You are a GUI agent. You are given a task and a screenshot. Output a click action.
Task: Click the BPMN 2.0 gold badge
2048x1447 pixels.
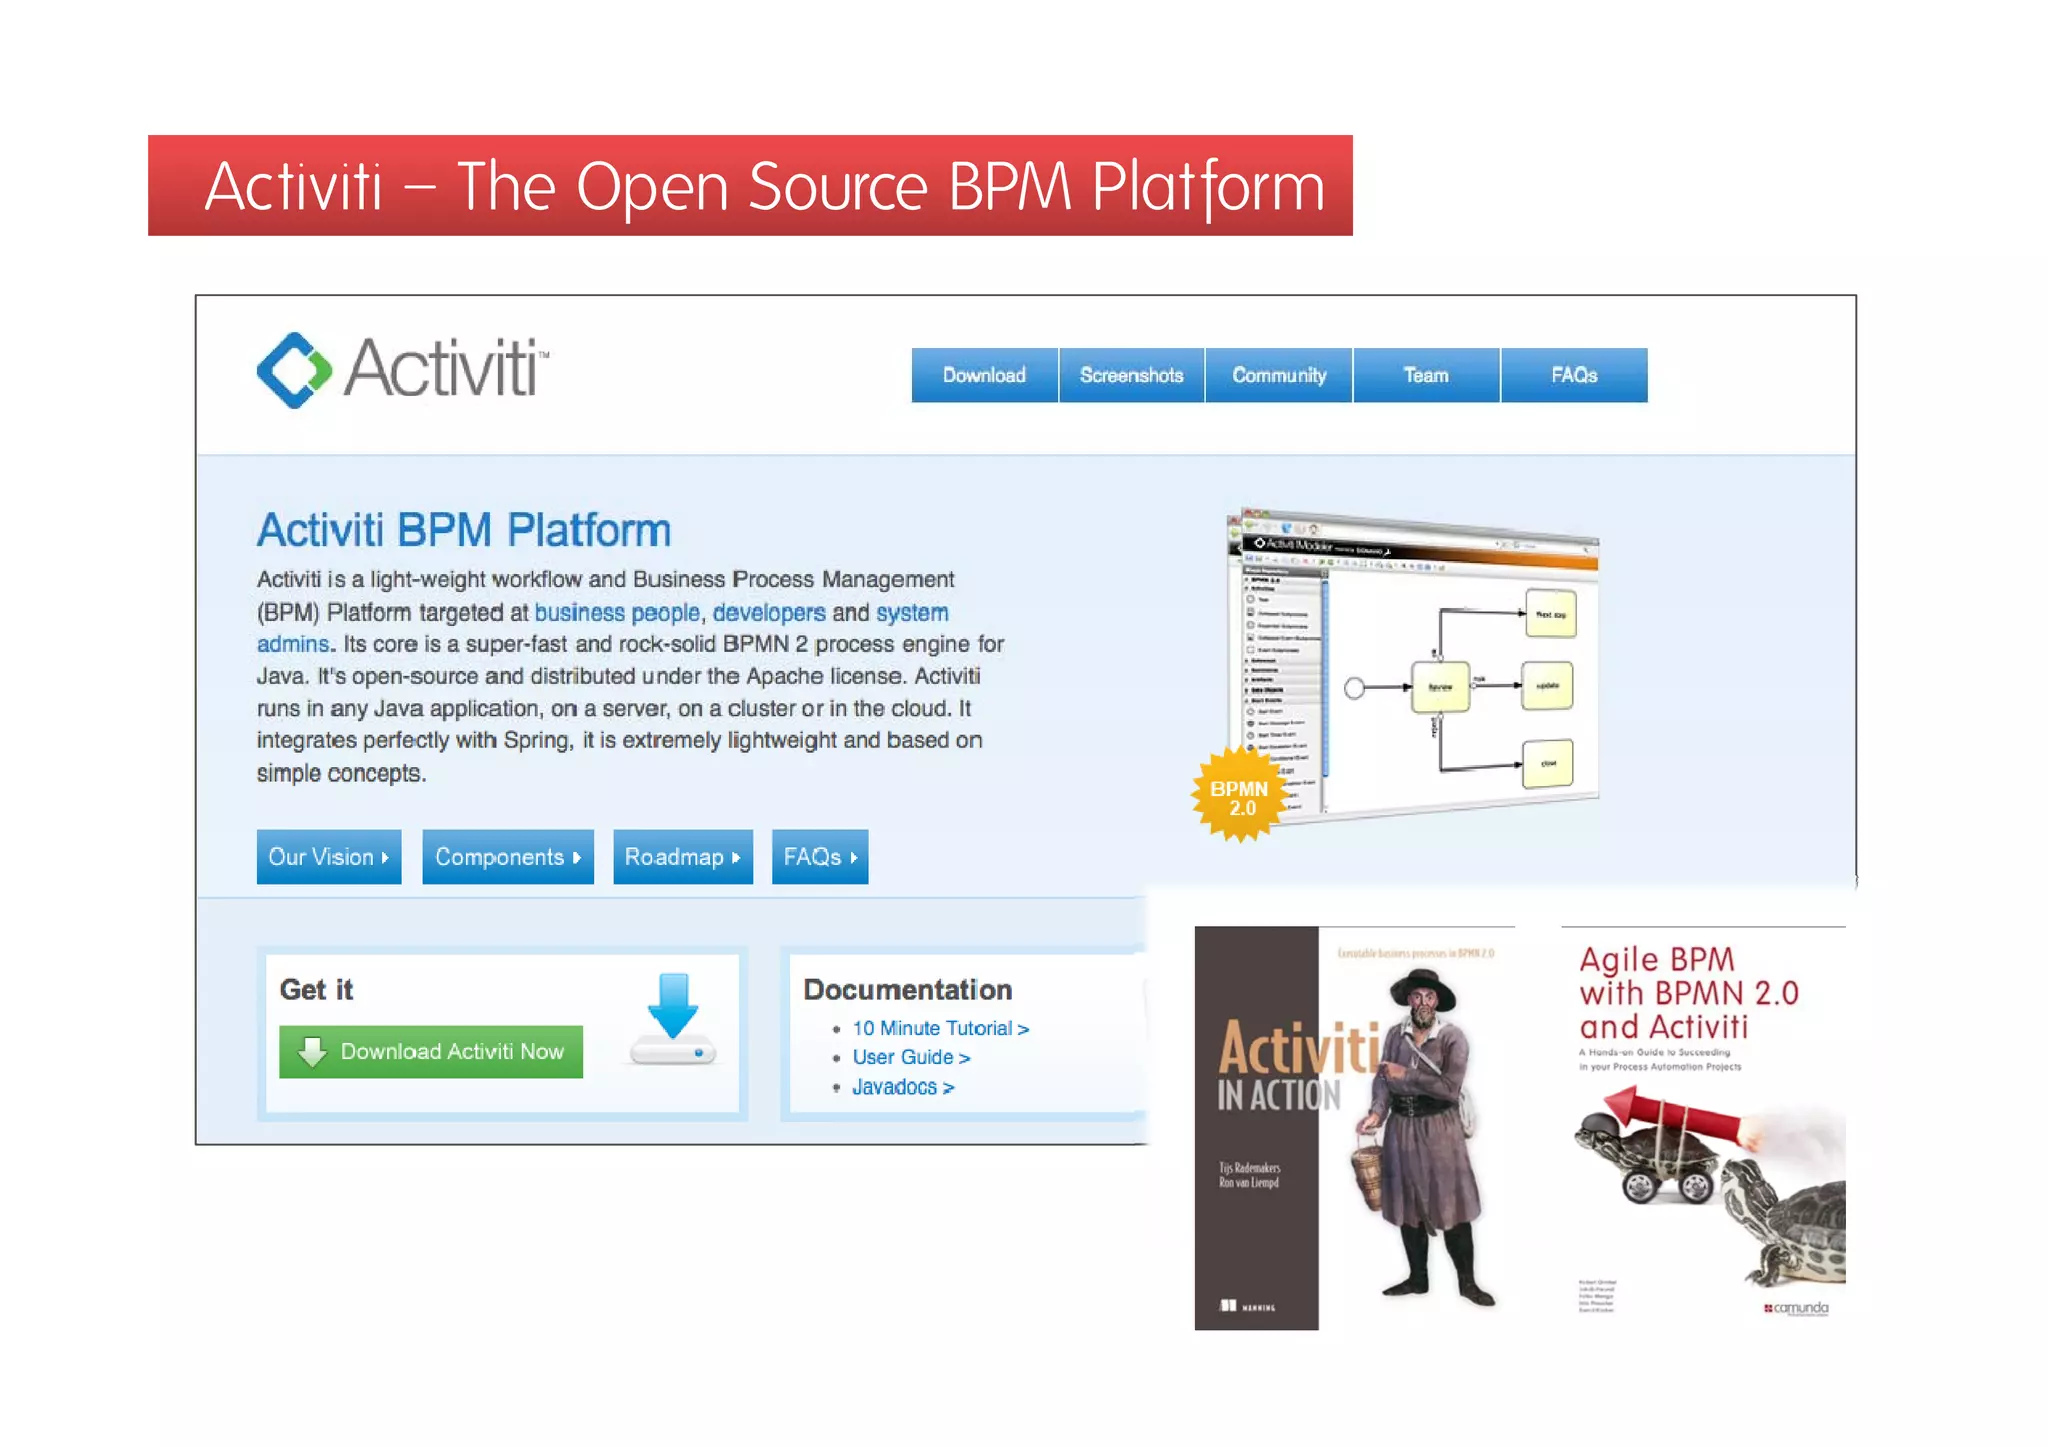(1239, 797)
